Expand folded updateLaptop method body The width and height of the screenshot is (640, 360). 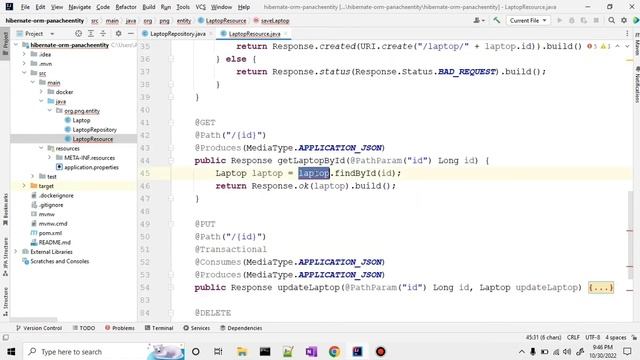(x=601, y=287)
